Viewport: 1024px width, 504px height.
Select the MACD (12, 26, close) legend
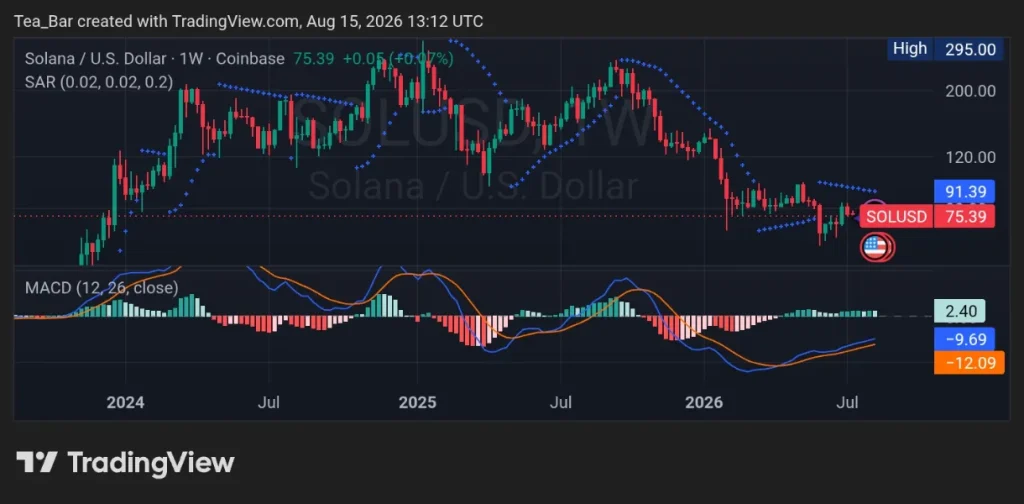click(x=101, y=287)
